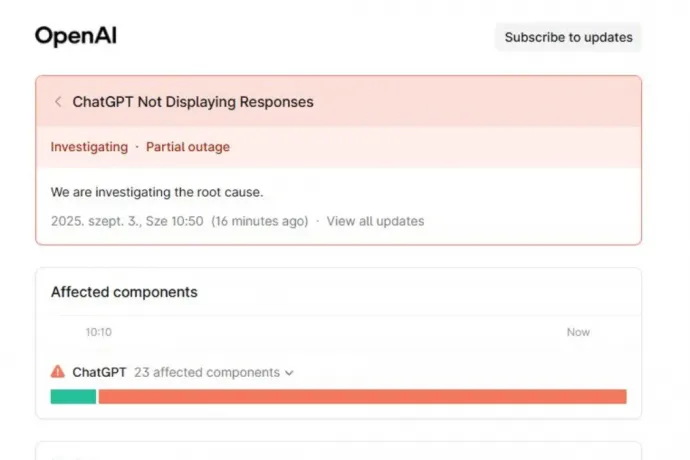The height and width of the screenshot is (460, 690).
Task: Click the Investigating status label
Action: click(89, 147)
